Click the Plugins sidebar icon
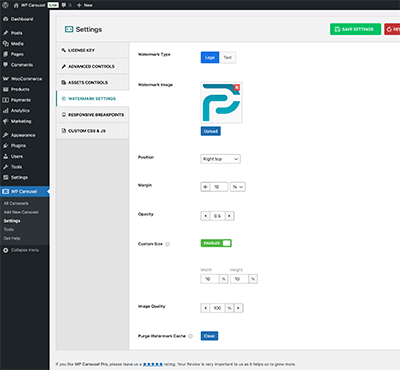 click(6, 146)
